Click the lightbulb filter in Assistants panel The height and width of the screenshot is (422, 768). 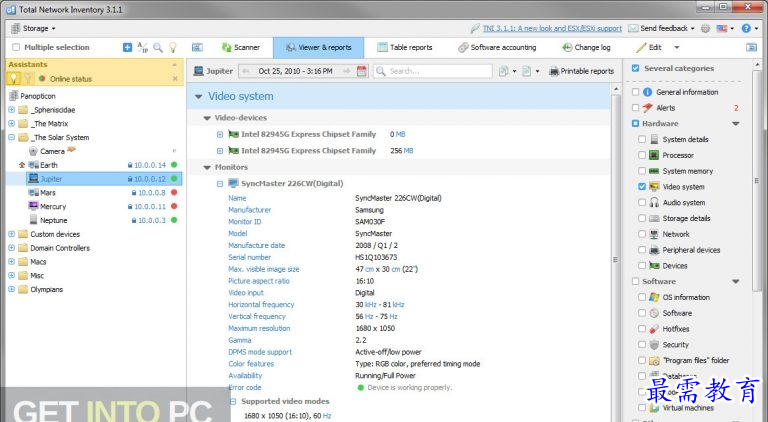tap(14, 78)
